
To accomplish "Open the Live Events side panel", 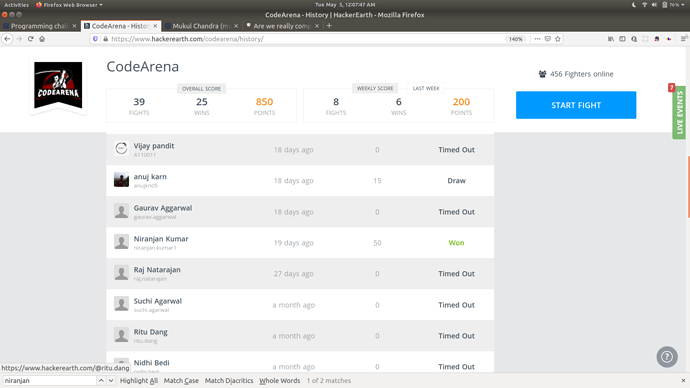I will 679,112.
